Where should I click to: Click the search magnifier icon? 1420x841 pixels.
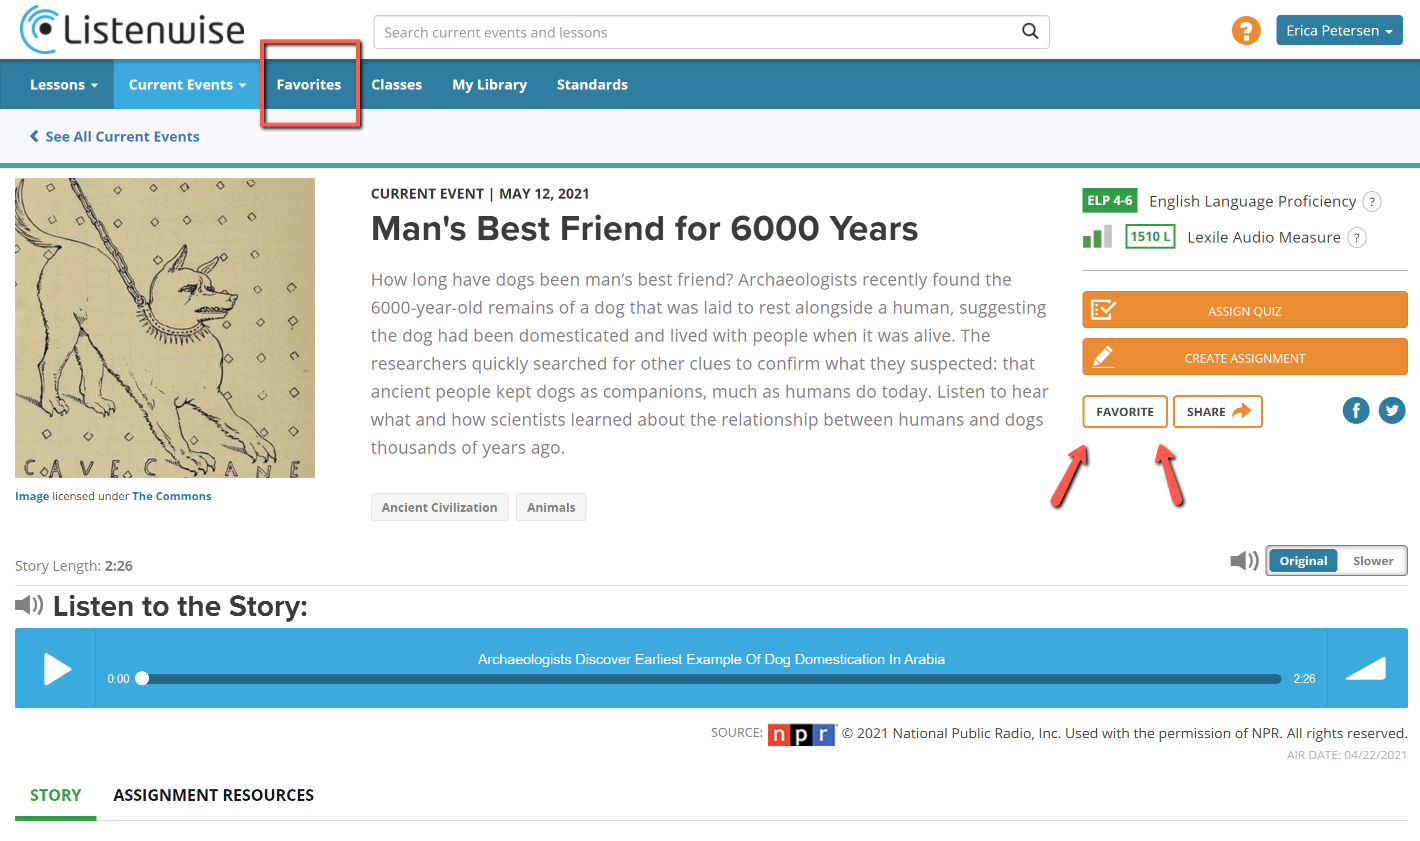(1030, 32)
